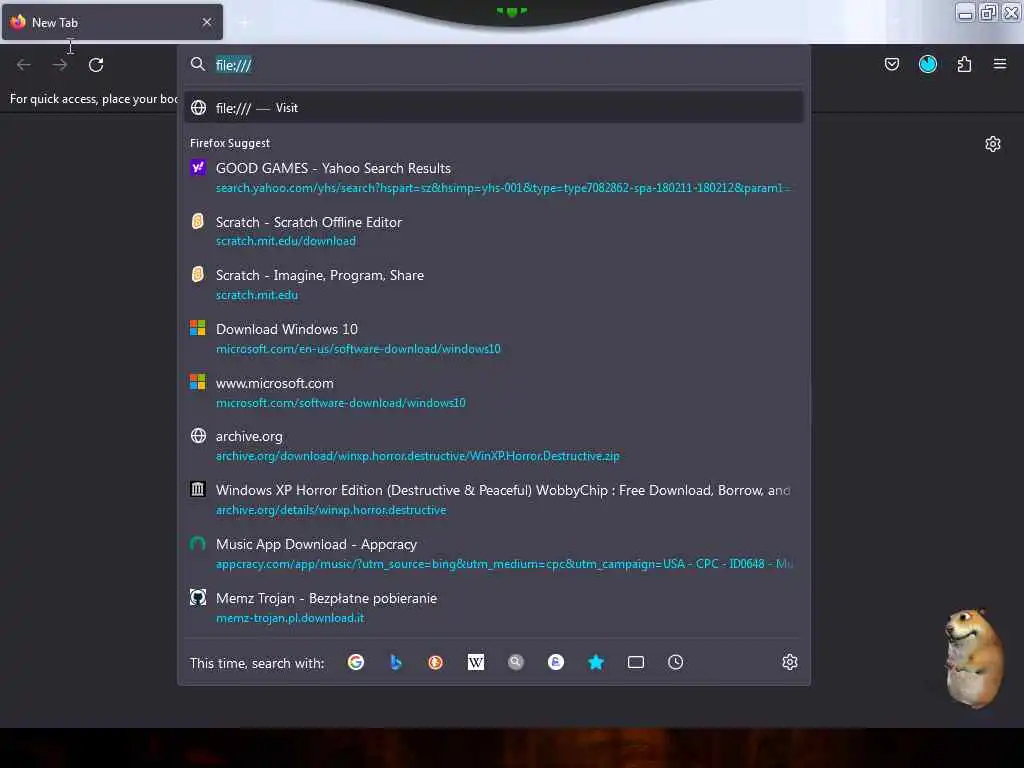1024x768 pixels.
Task: Click the globe icon beside file:/// Visit
Action: click(x=198, y=108)
